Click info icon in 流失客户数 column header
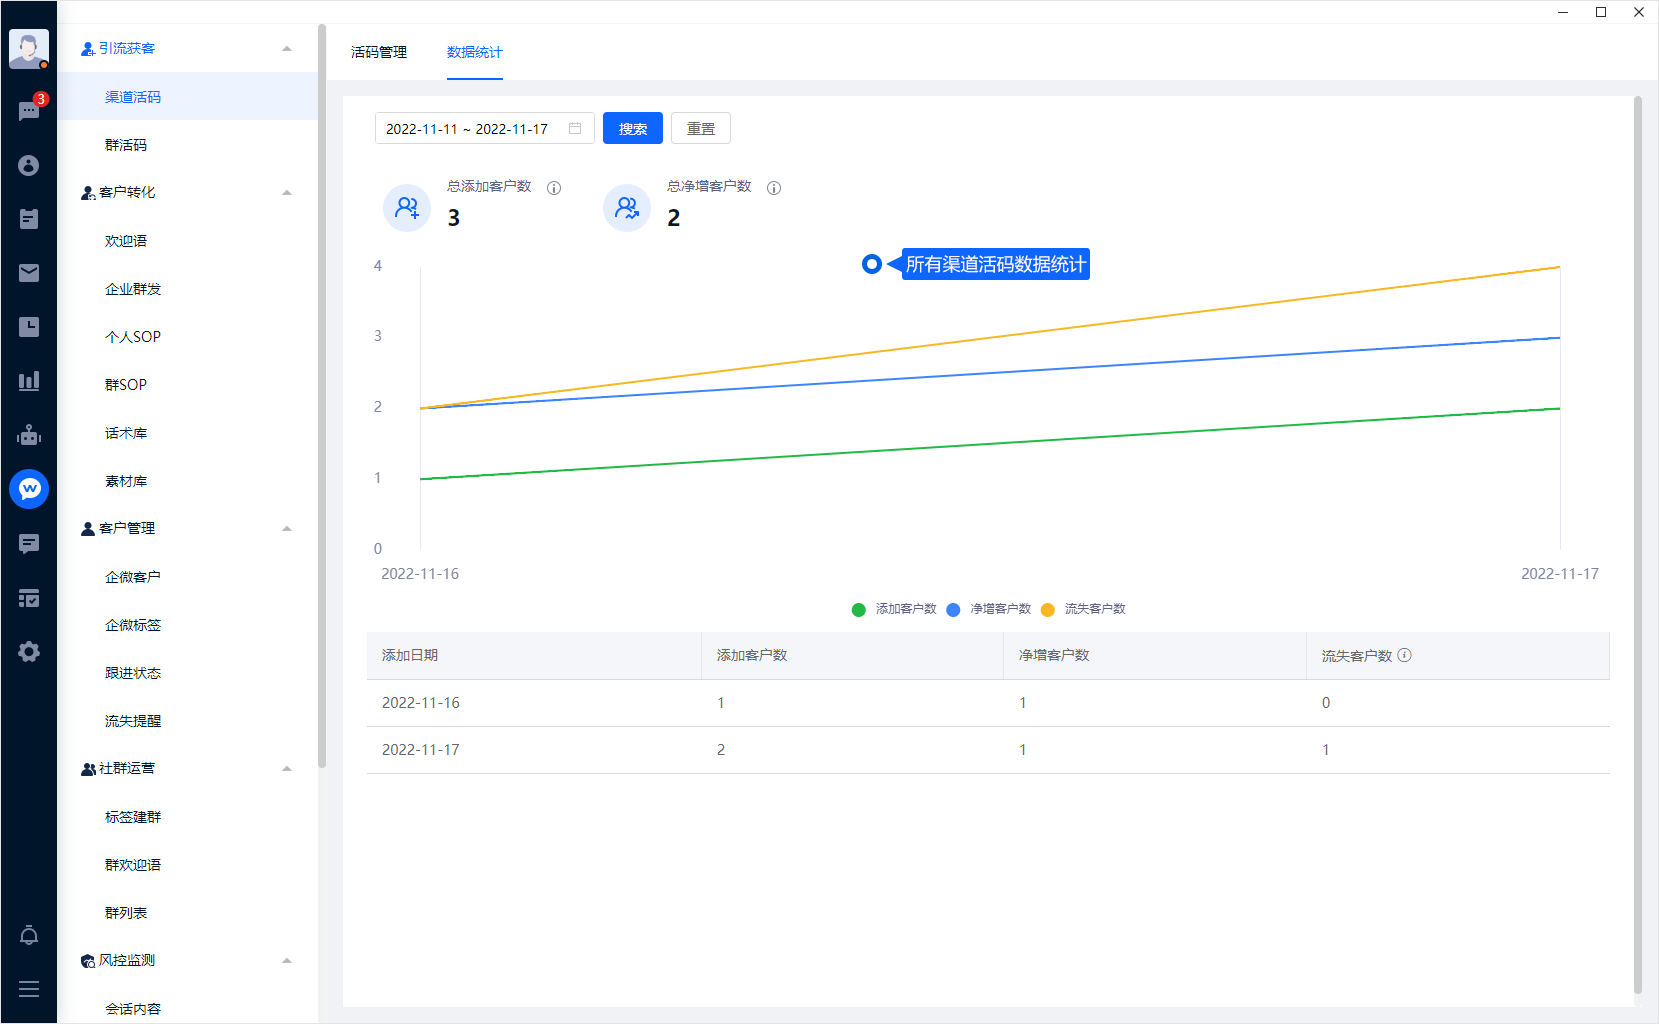The width and height of the screenshot is (1659, 1024). [x=1404, y=655]
